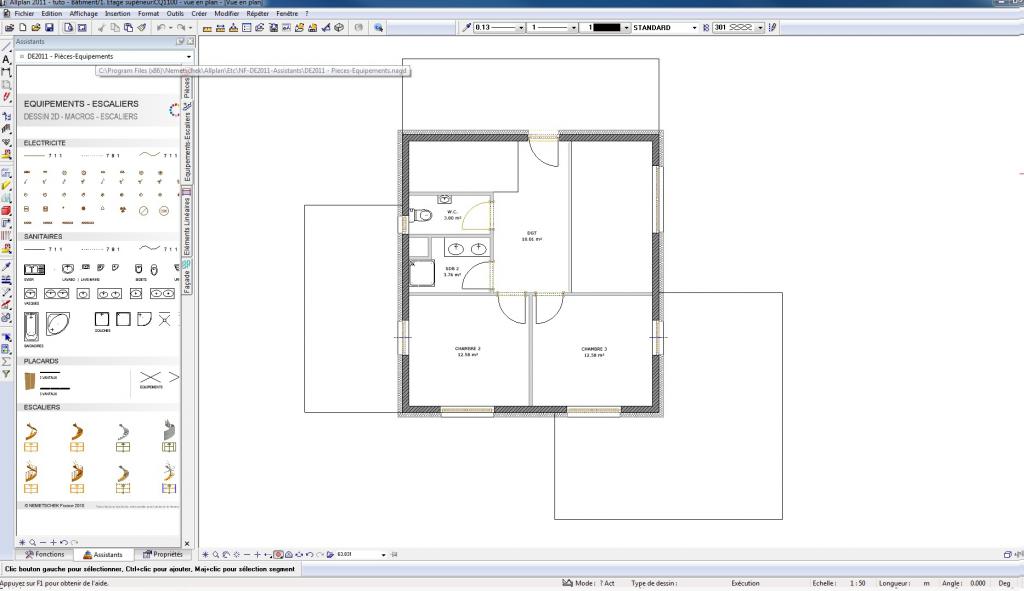Open the pen thickness 0.13 dropdown

pyautogui.click(x=520, y=28)
